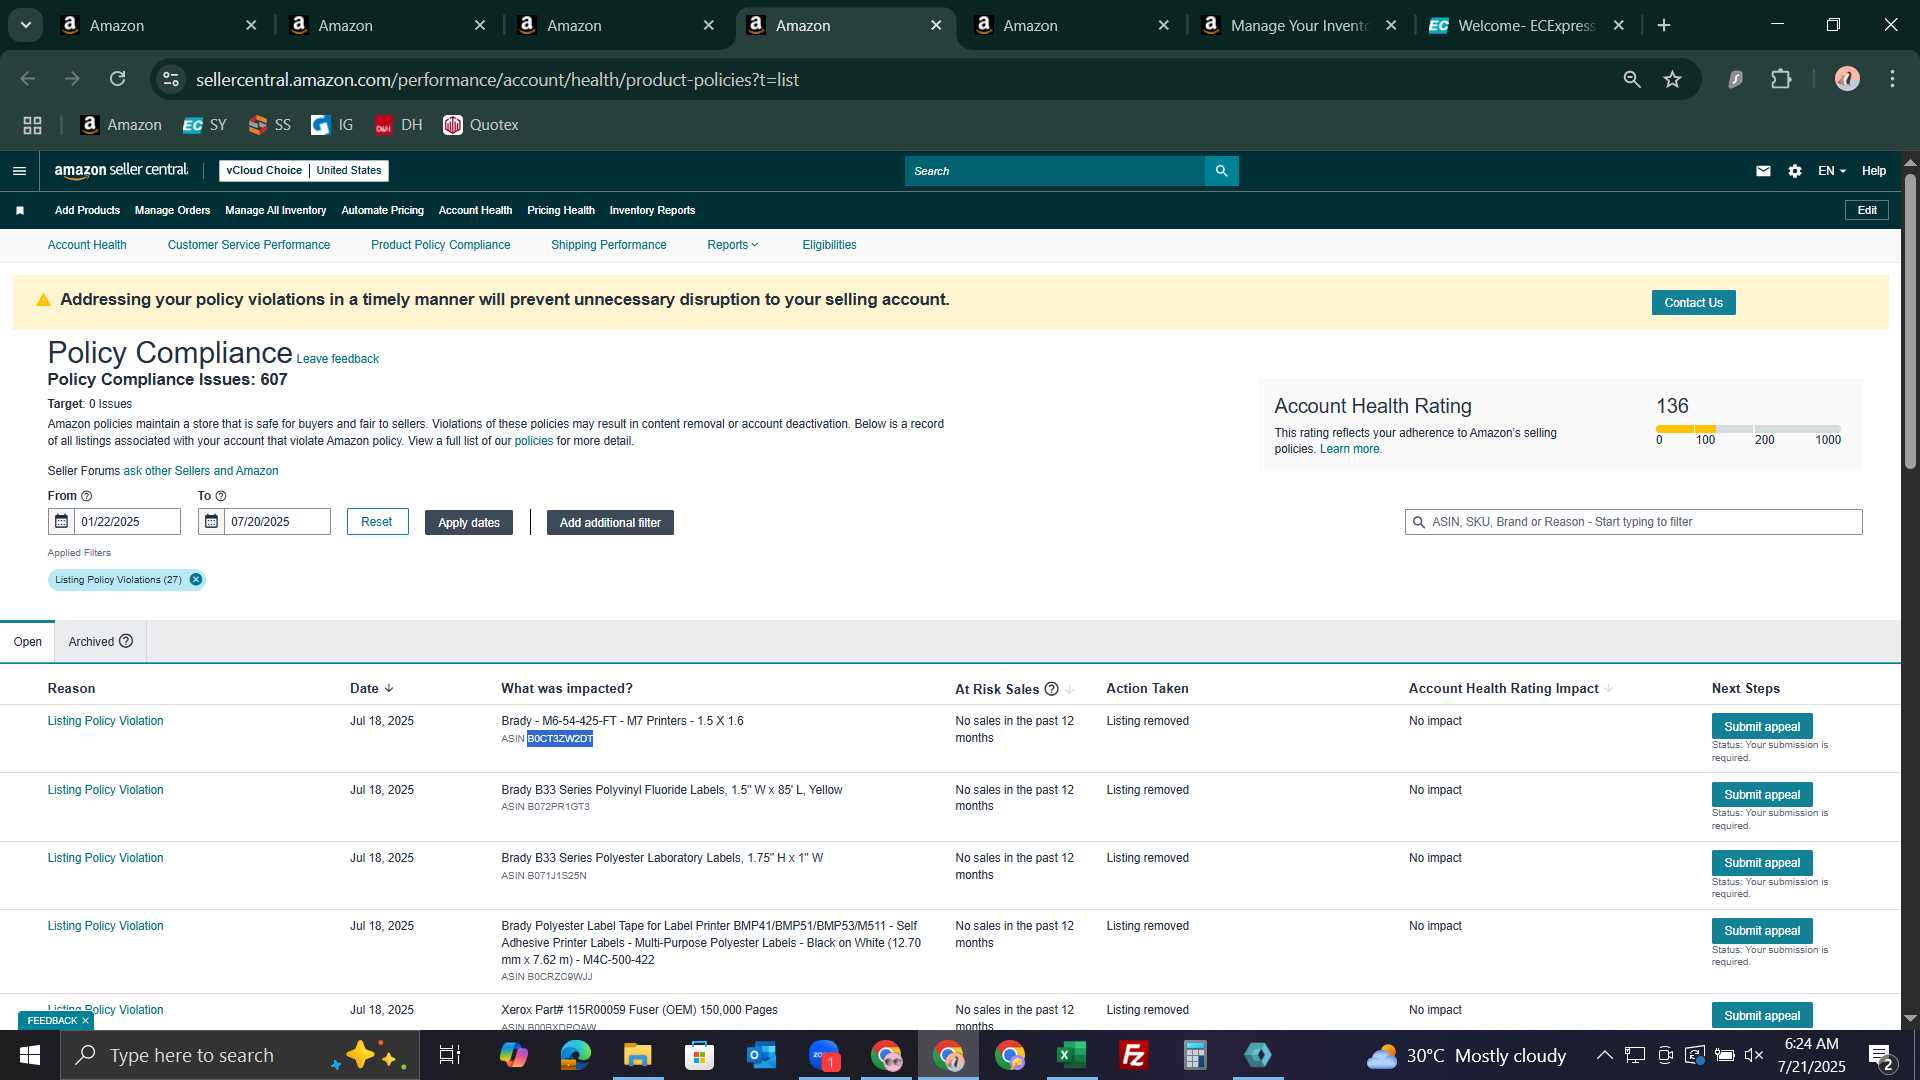Click the page vertical scrollbar

1910,320
